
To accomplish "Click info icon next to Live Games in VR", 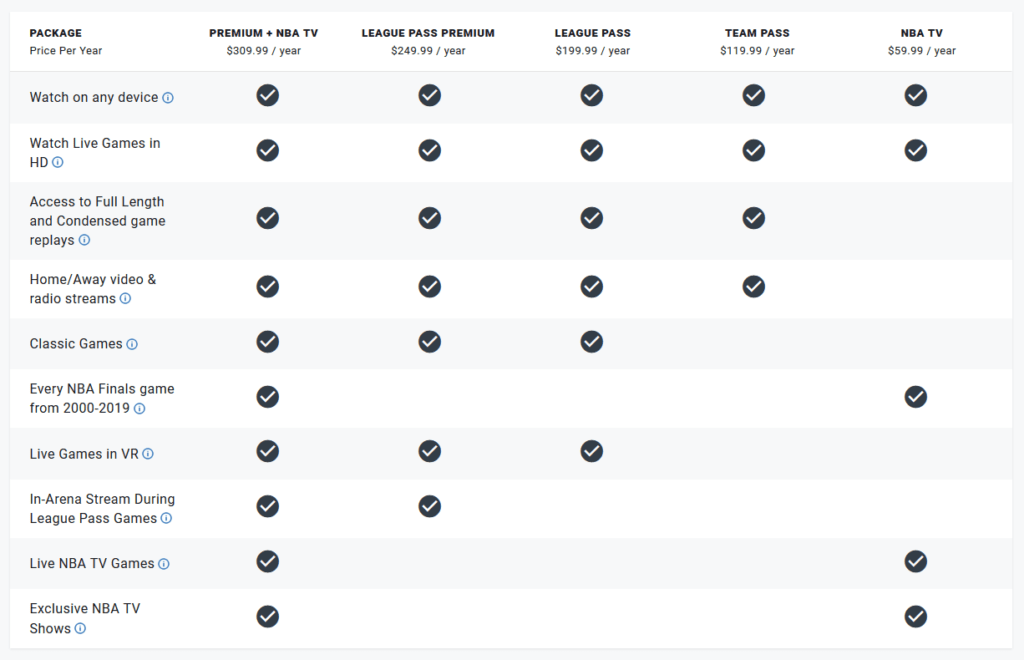I will 148,454.
